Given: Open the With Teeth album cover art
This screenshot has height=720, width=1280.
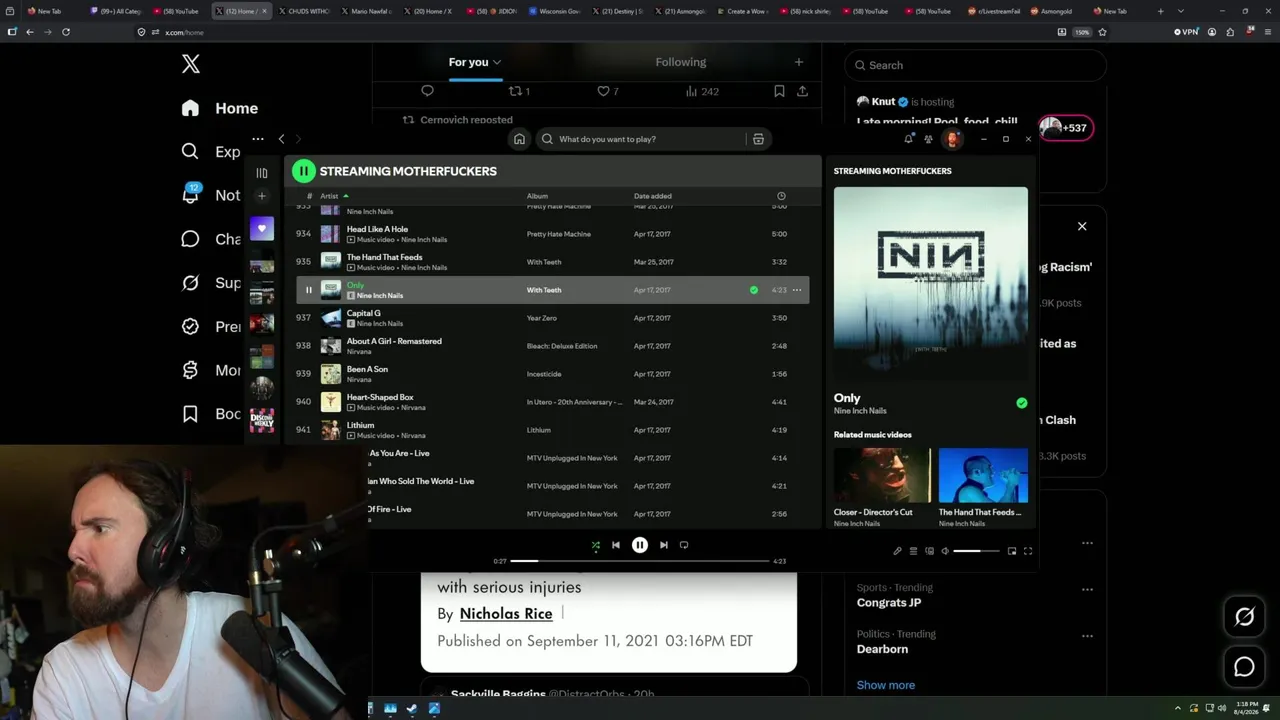Looking at the screenshot, I should [x=931, y=283].
